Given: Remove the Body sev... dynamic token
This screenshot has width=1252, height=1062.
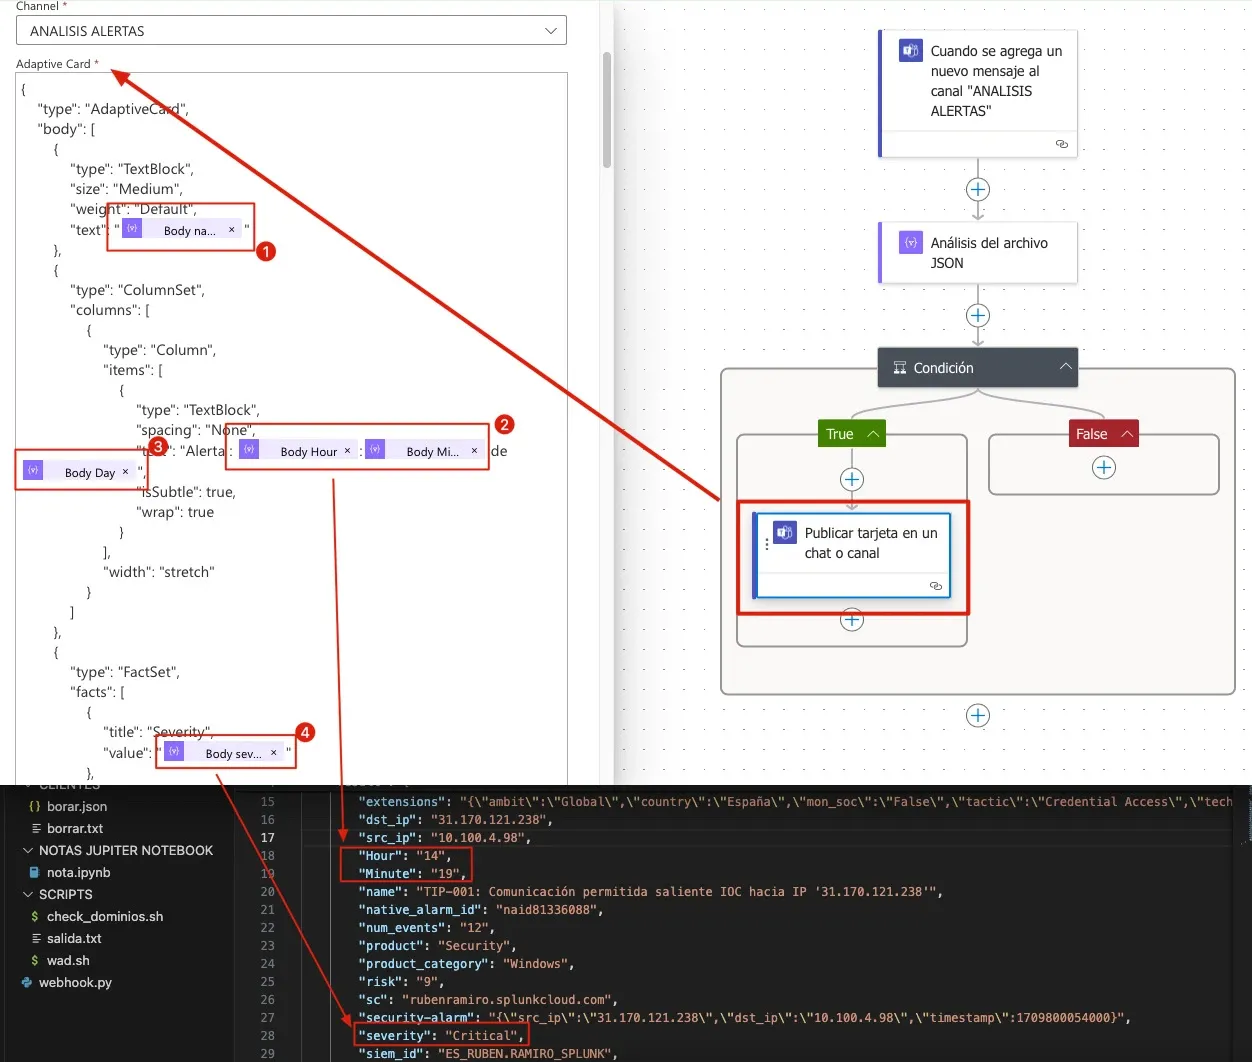Looking at the screenshot, I should [273, 753].
